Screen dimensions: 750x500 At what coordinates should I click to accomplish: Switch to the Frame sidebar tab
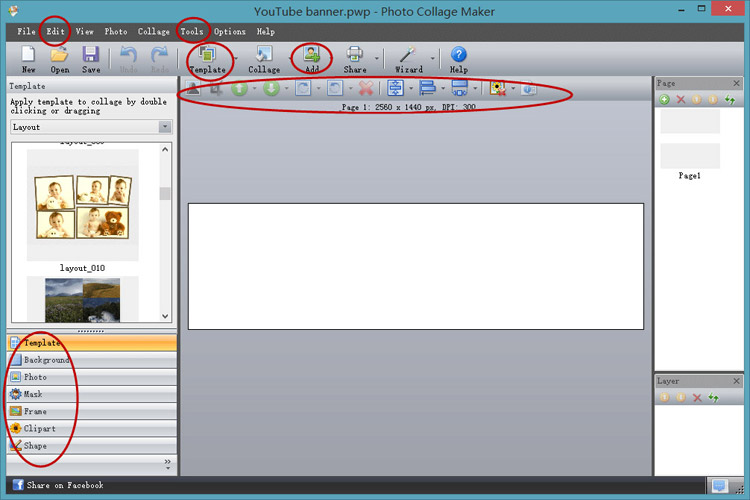[x=92, y=411]
